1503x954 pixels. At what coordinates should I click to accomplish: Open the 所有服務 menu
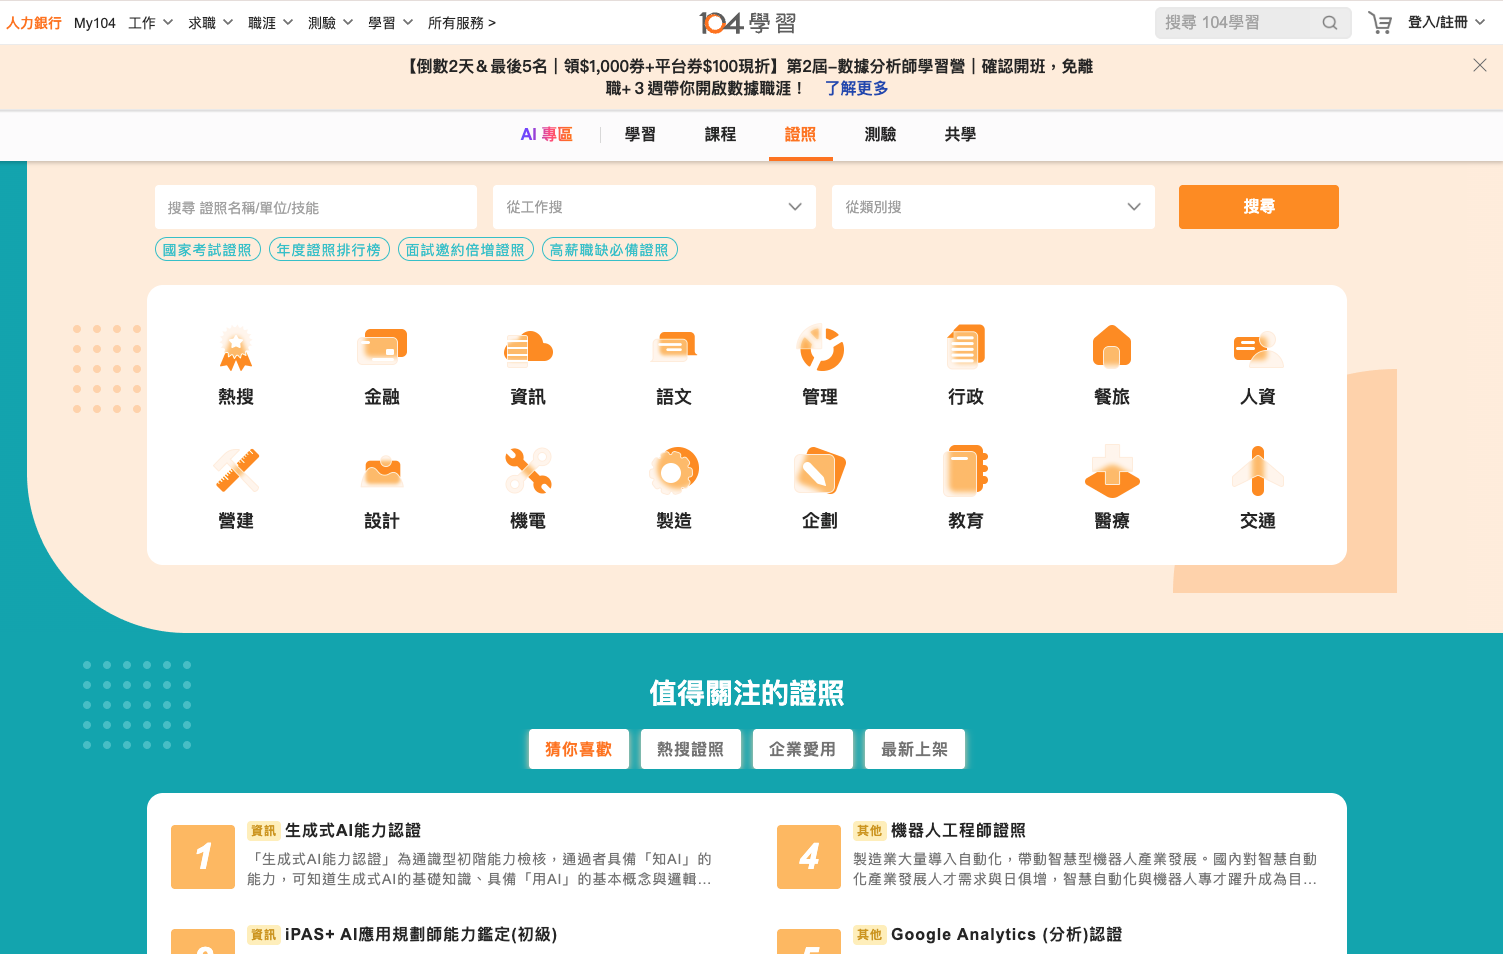point(462,23)
